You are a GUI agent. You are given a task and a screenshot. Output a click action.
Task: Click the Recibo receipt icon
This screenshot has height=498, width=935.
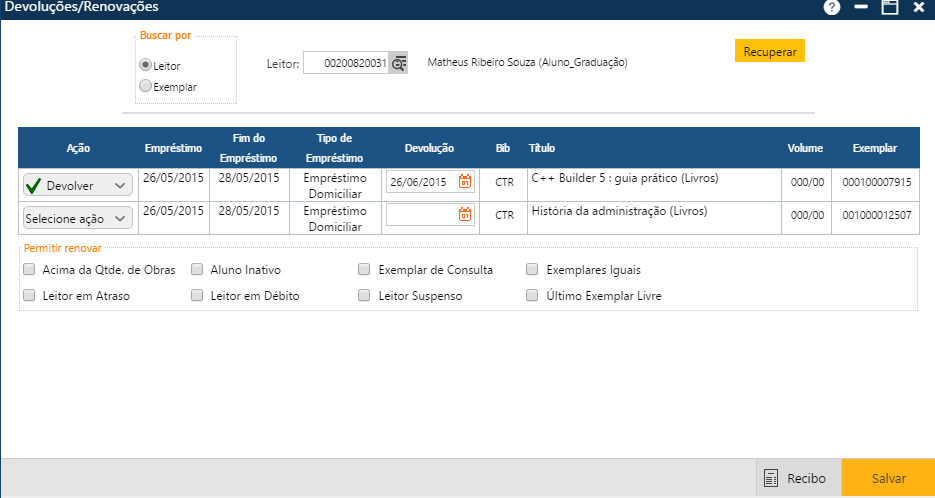(x=771, y=479)
